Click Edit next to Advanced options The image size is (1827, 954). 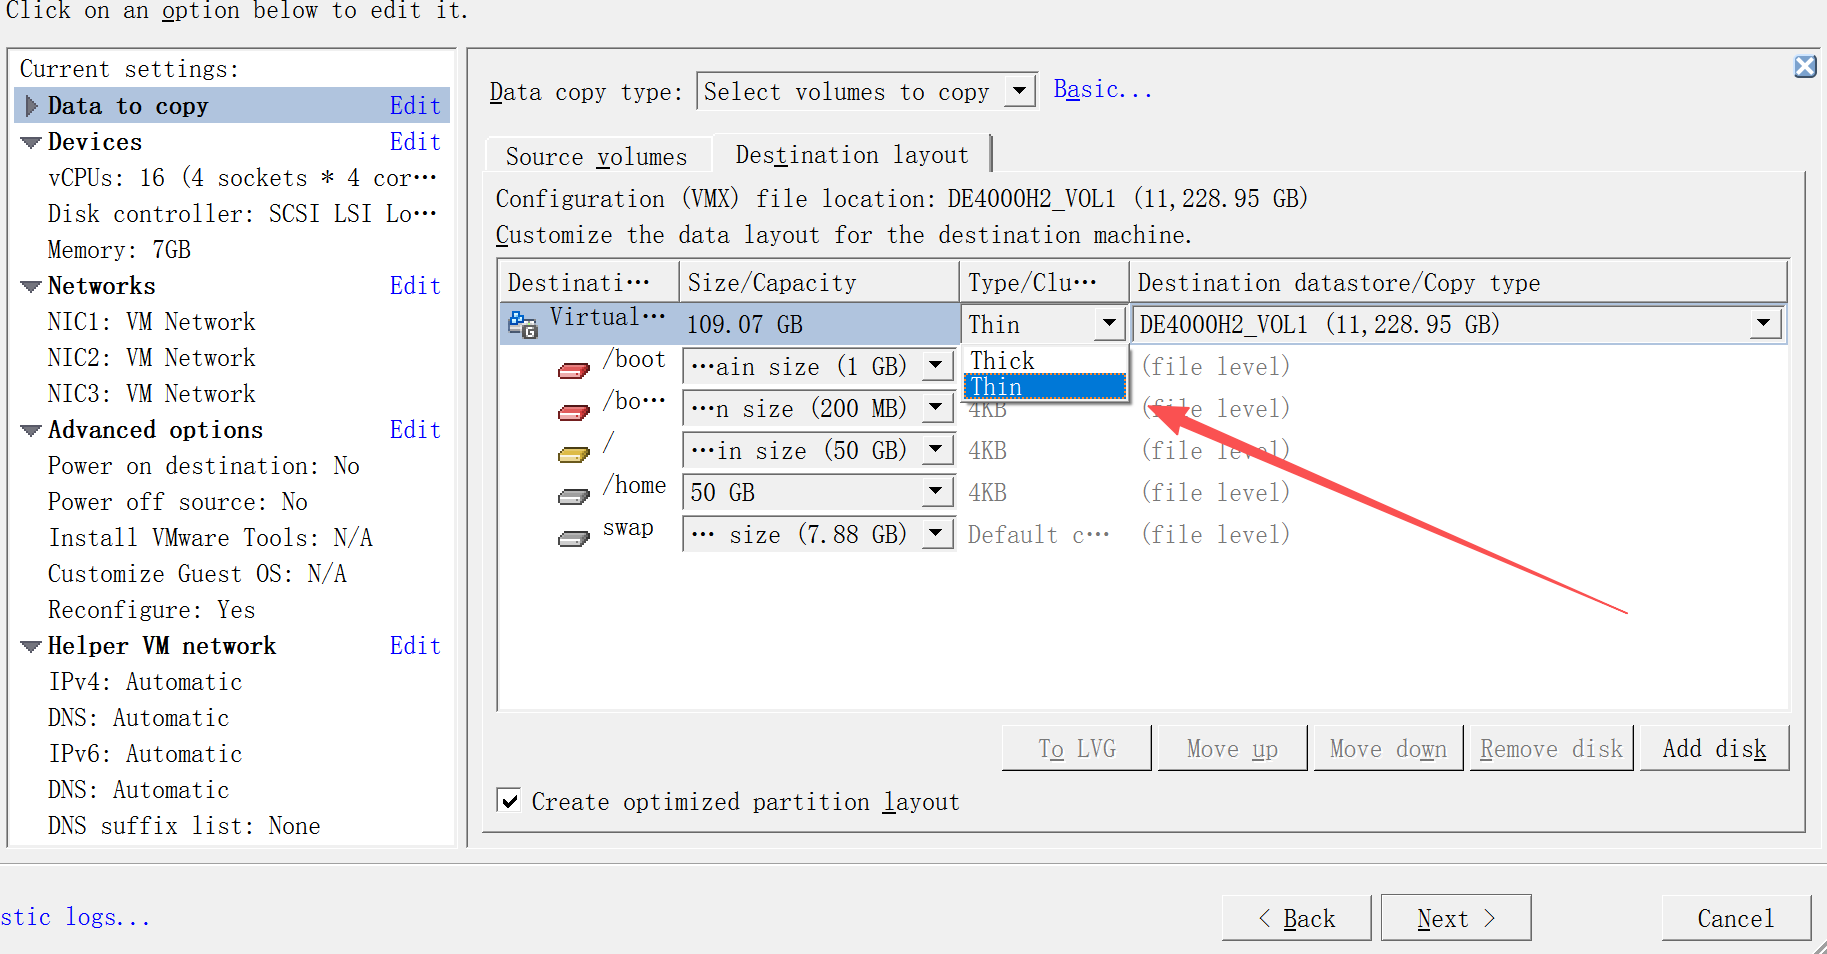tap(415, 430)
